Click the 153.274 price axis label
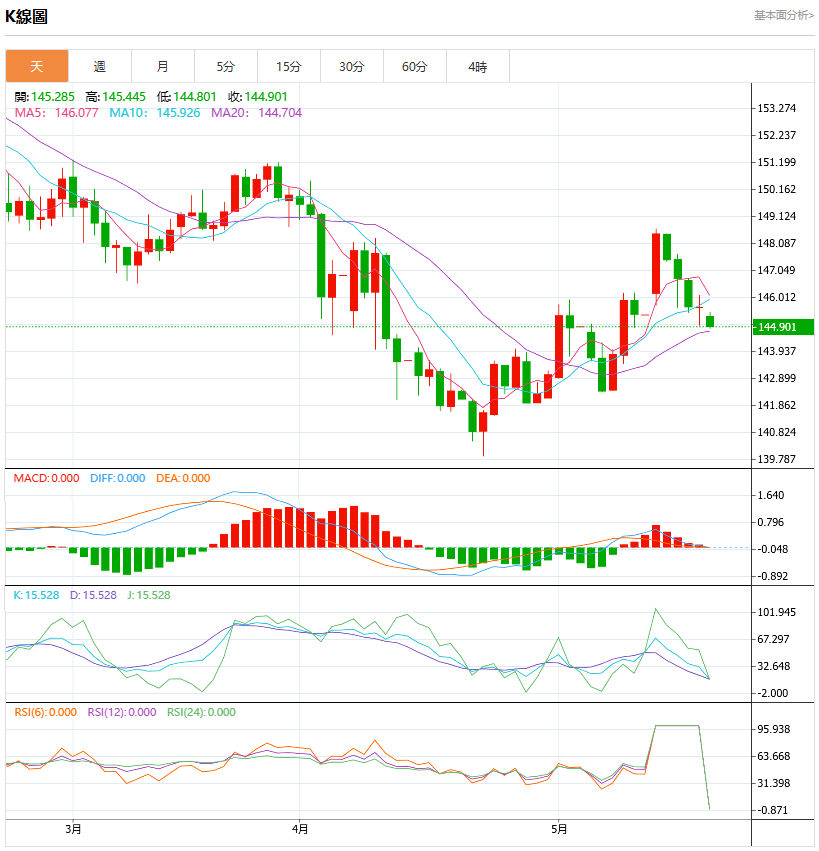819x851 pixels. tap(776, 108)
